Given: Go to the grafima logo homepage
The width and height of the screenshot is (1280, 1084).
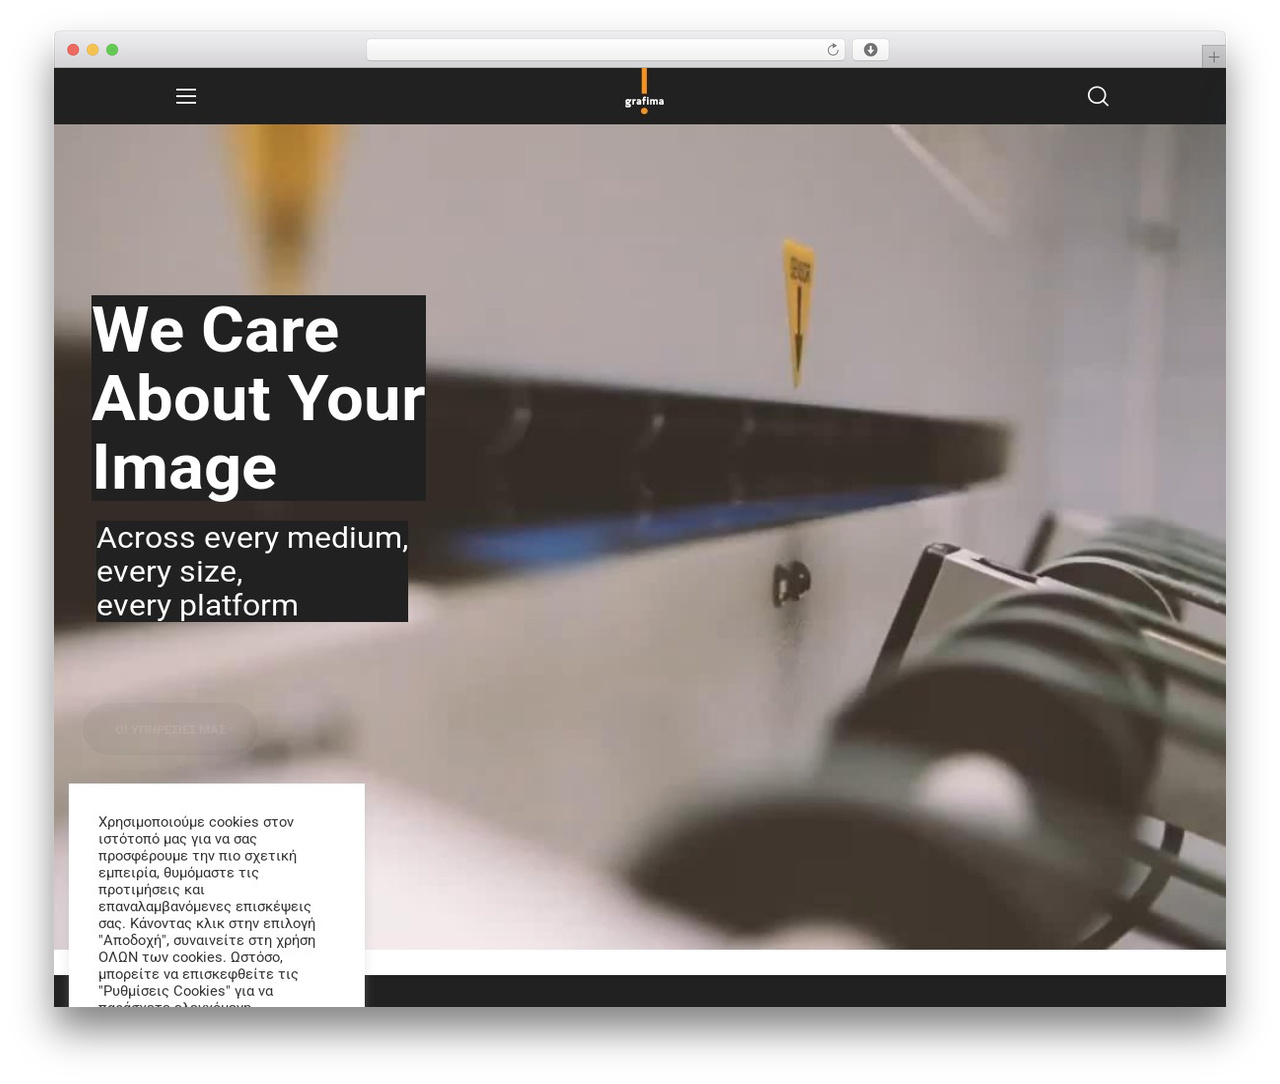Looking at the screenshot, I should click(644, 92).
